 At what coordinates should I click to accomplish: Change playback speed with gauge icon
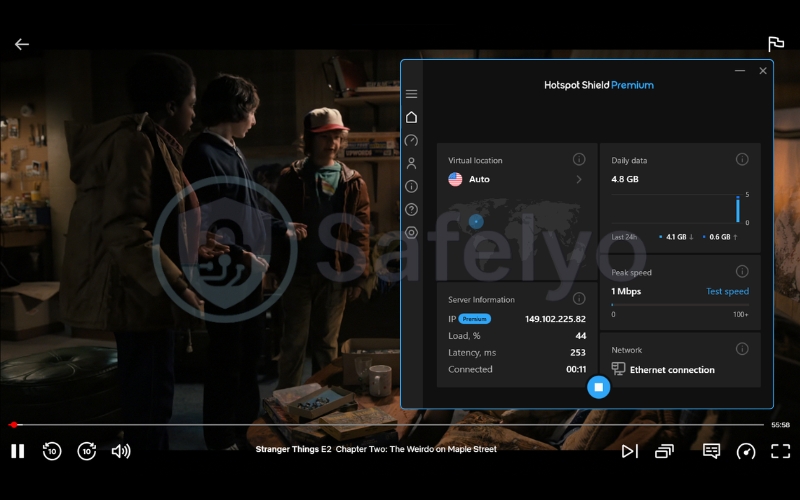click(x=746, y=451)
